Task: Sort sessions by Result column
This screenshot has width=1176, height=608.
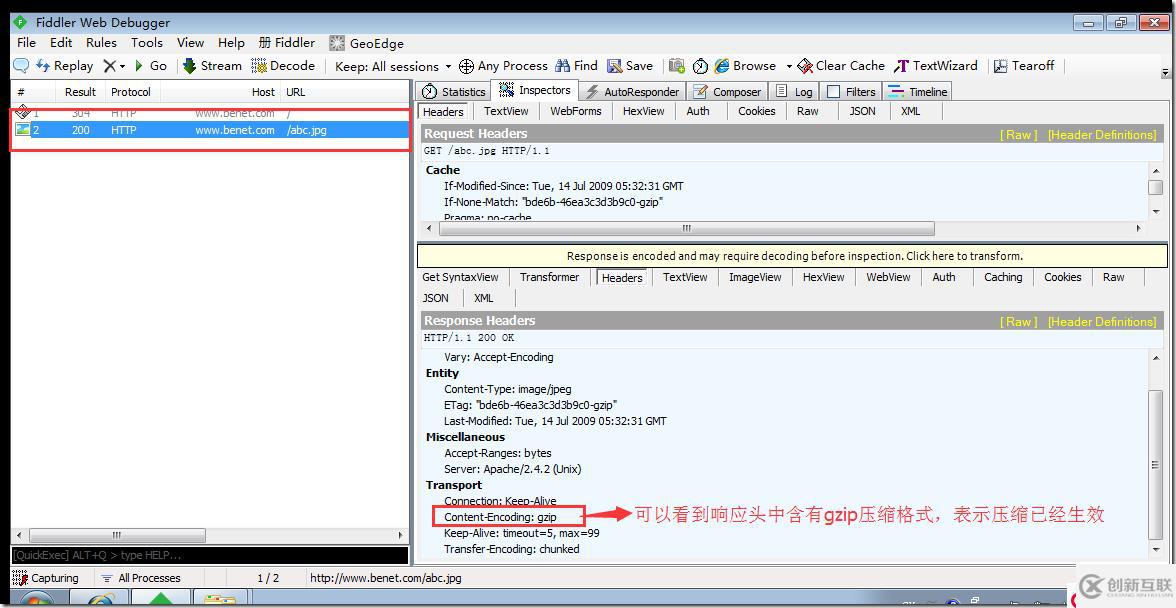Action: pos(80,92)
